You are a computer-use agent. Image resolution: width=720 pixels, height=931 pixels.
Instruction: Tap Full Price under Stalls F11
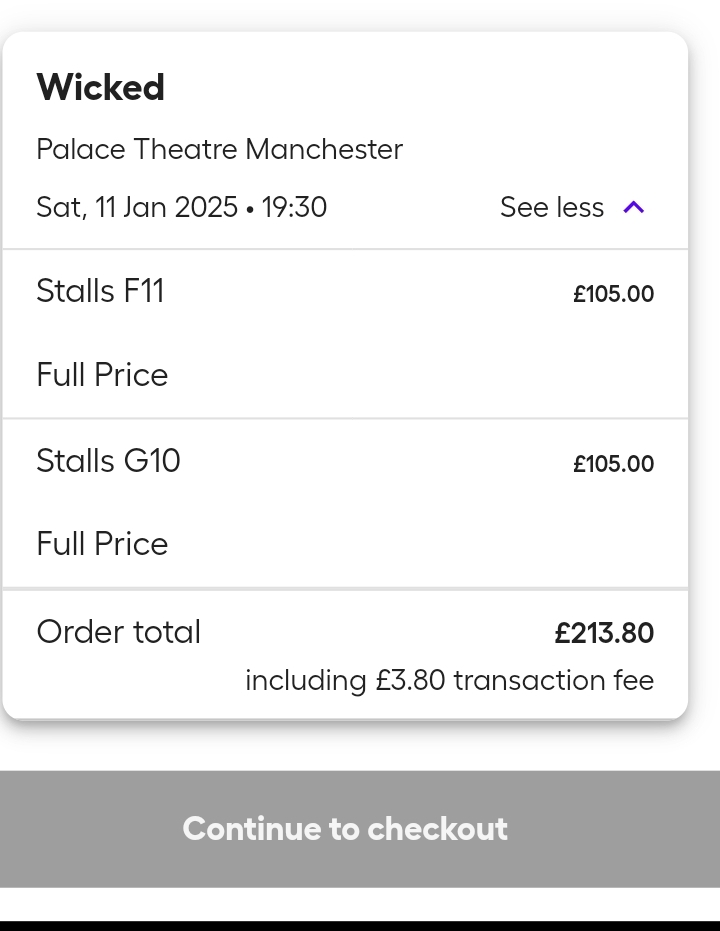coord(102,375)
